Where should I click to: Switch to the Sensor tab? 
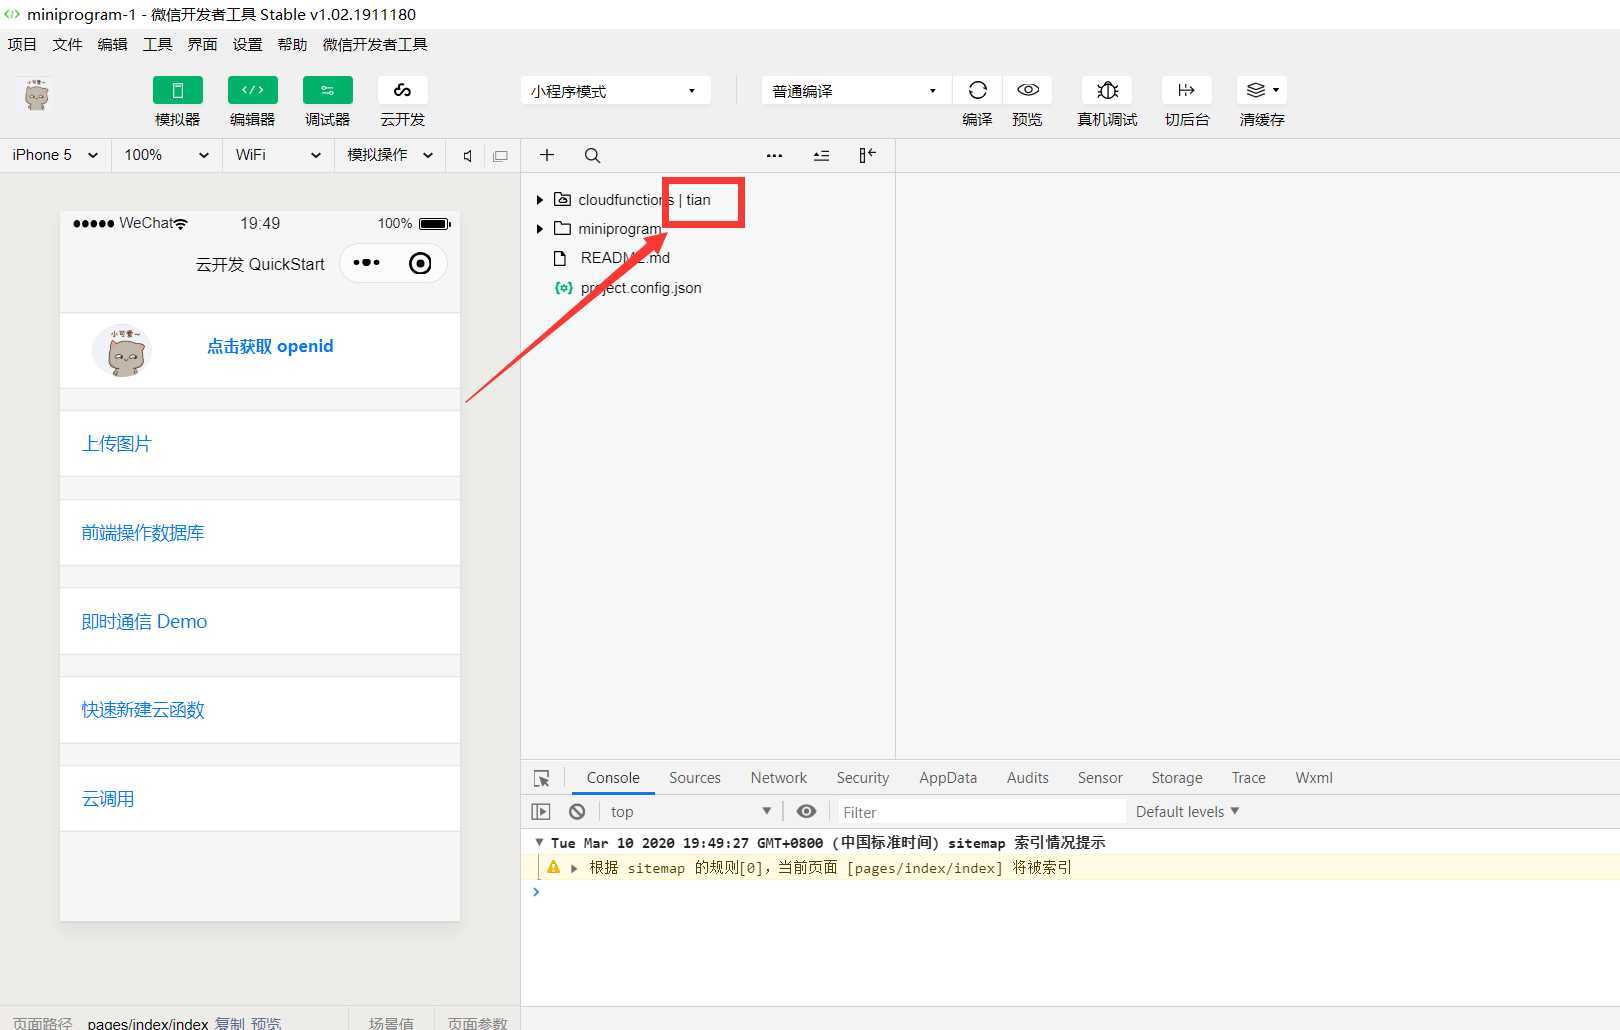coord(1100,778)
